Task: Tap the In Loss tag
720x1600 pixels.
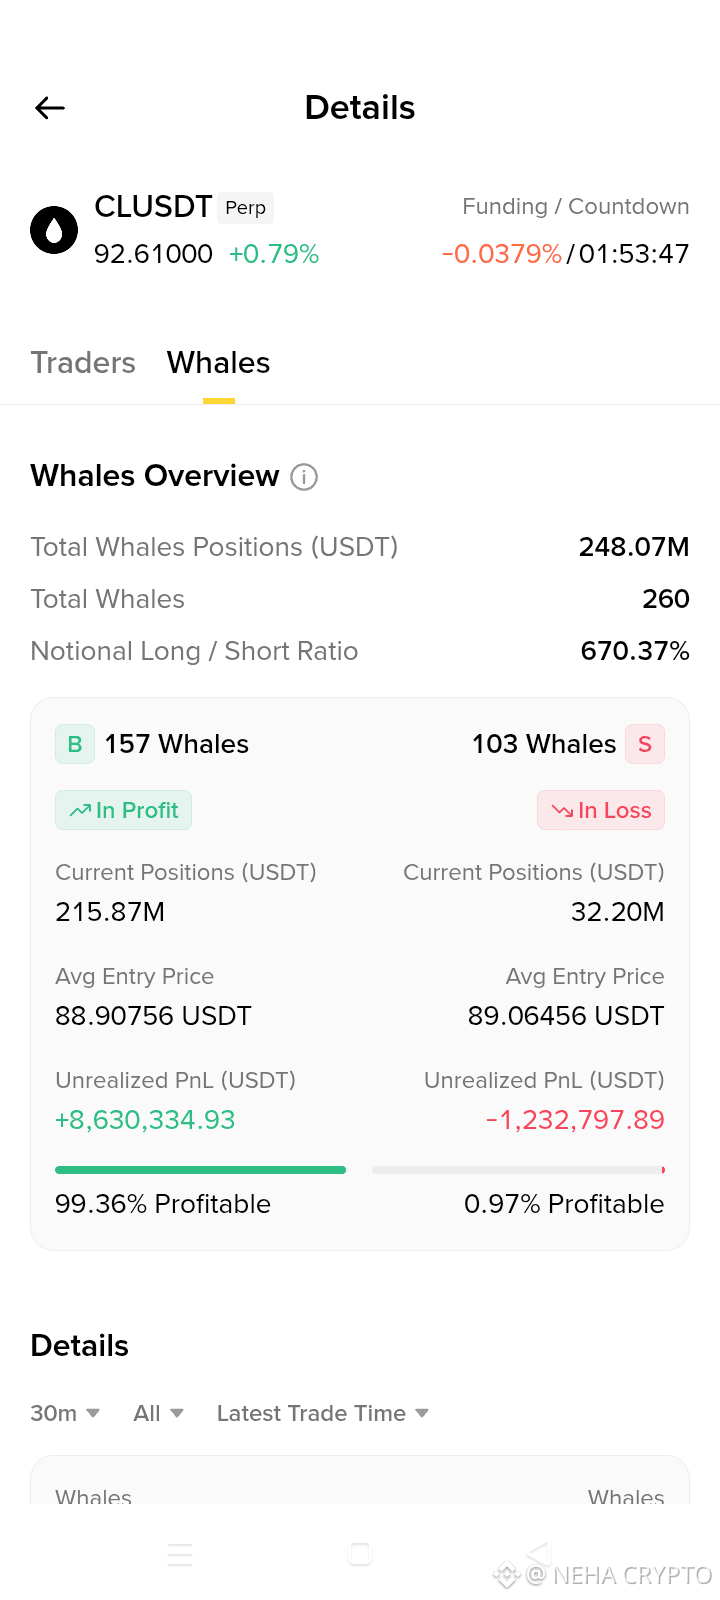Action: click(601, 810)
